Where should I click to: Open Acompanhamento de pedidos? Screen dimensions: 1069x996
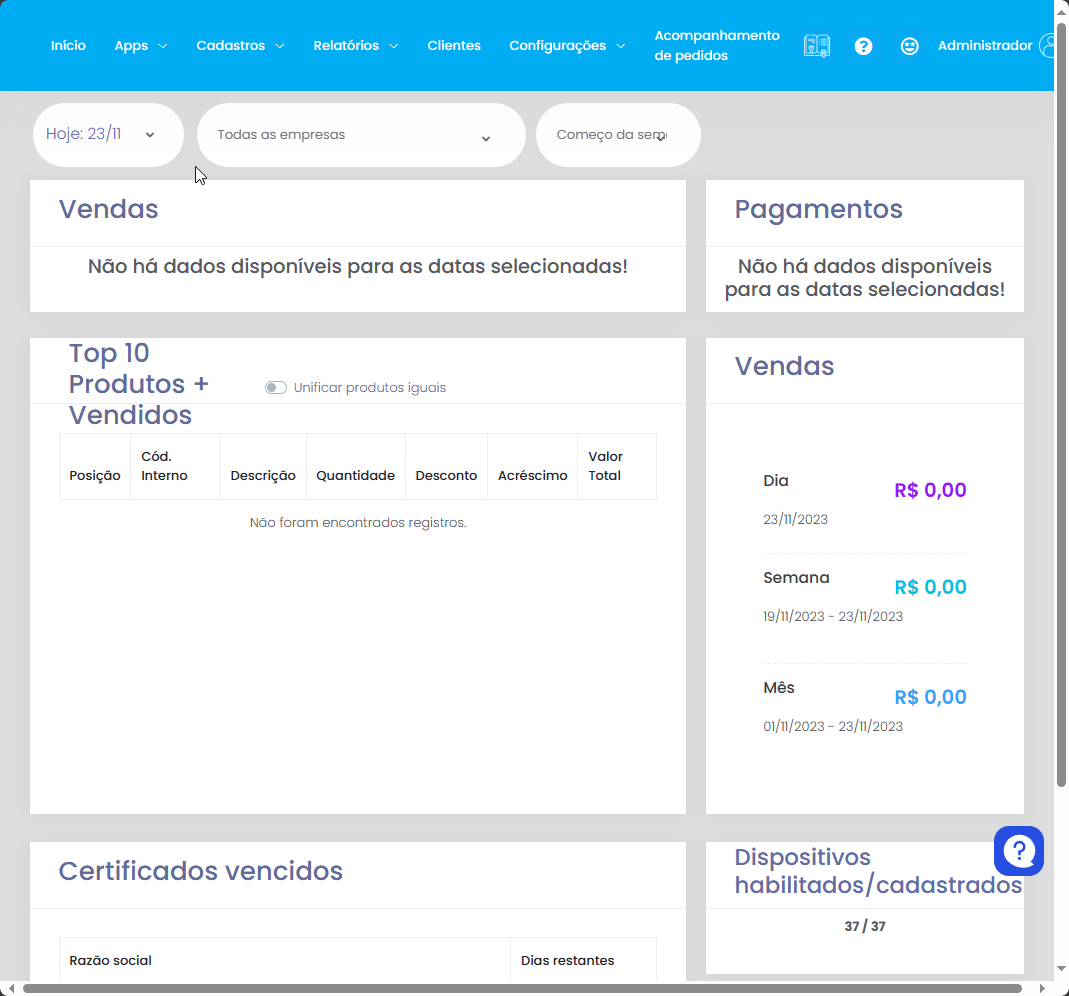coord(717,46)
